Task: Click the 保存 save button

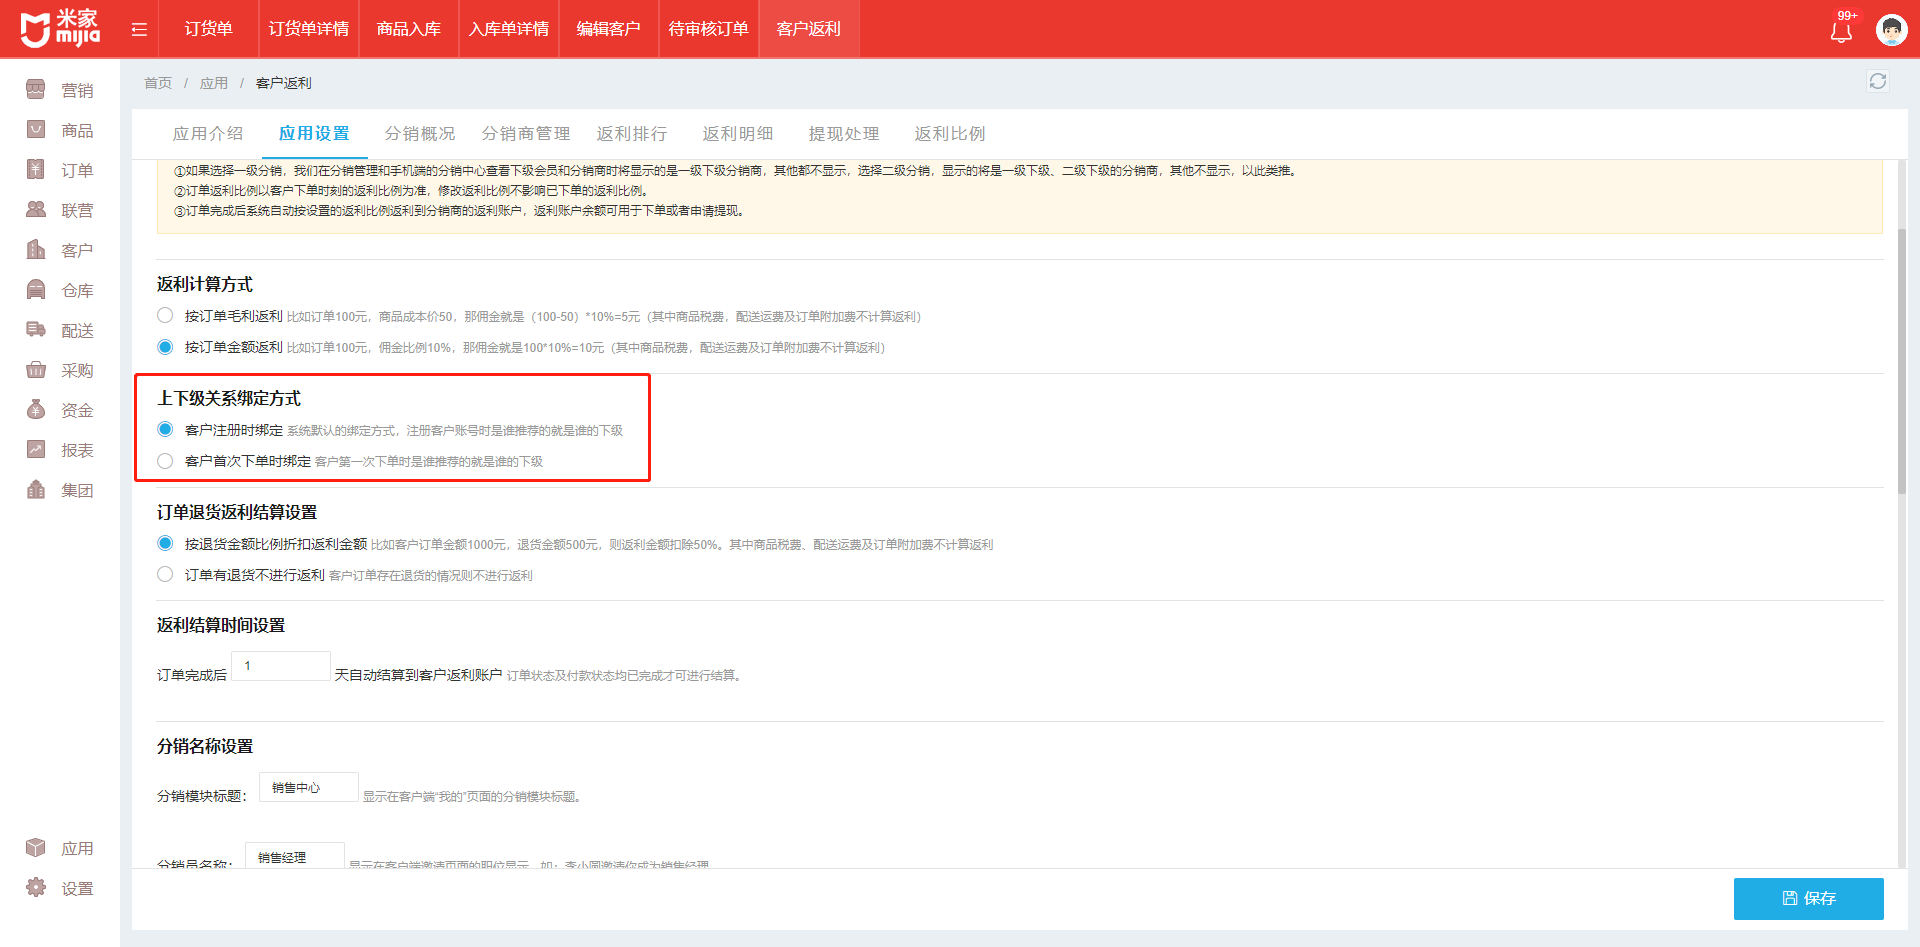Action: tap(1808, 898)
